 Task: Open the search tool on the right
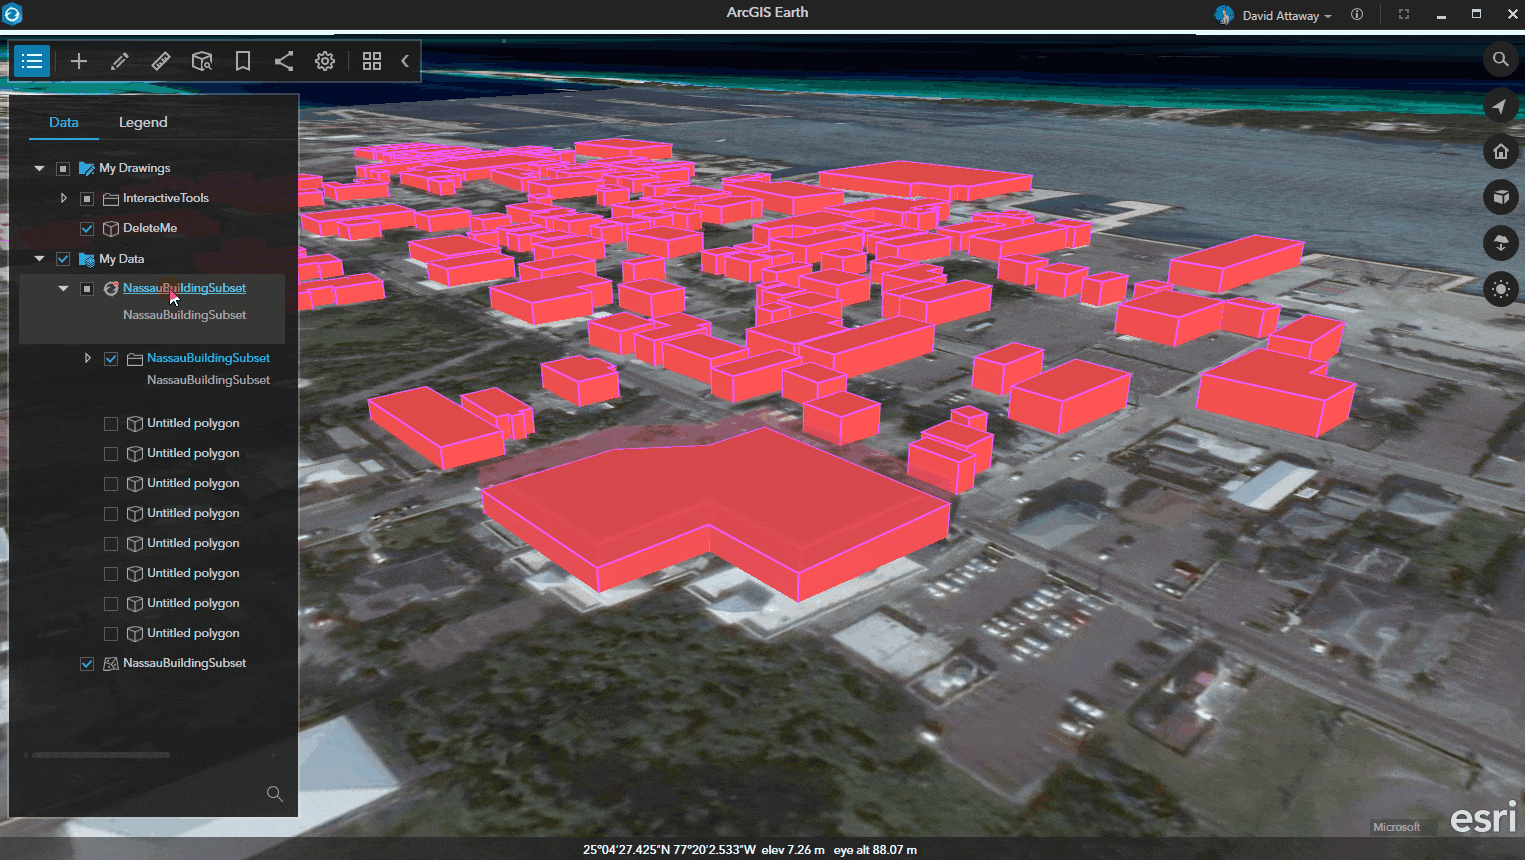[1500, 60]
